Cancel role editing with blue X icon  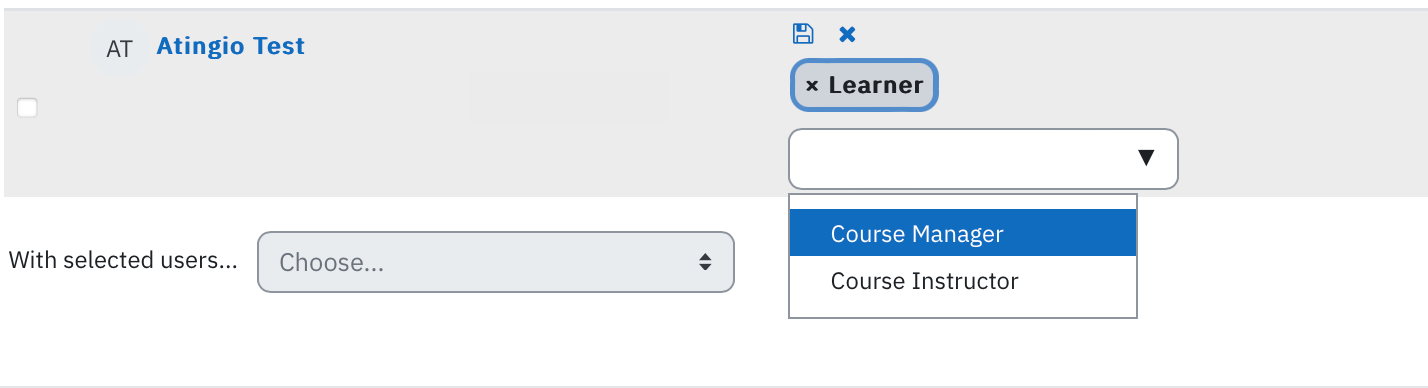tap(847, 35)
